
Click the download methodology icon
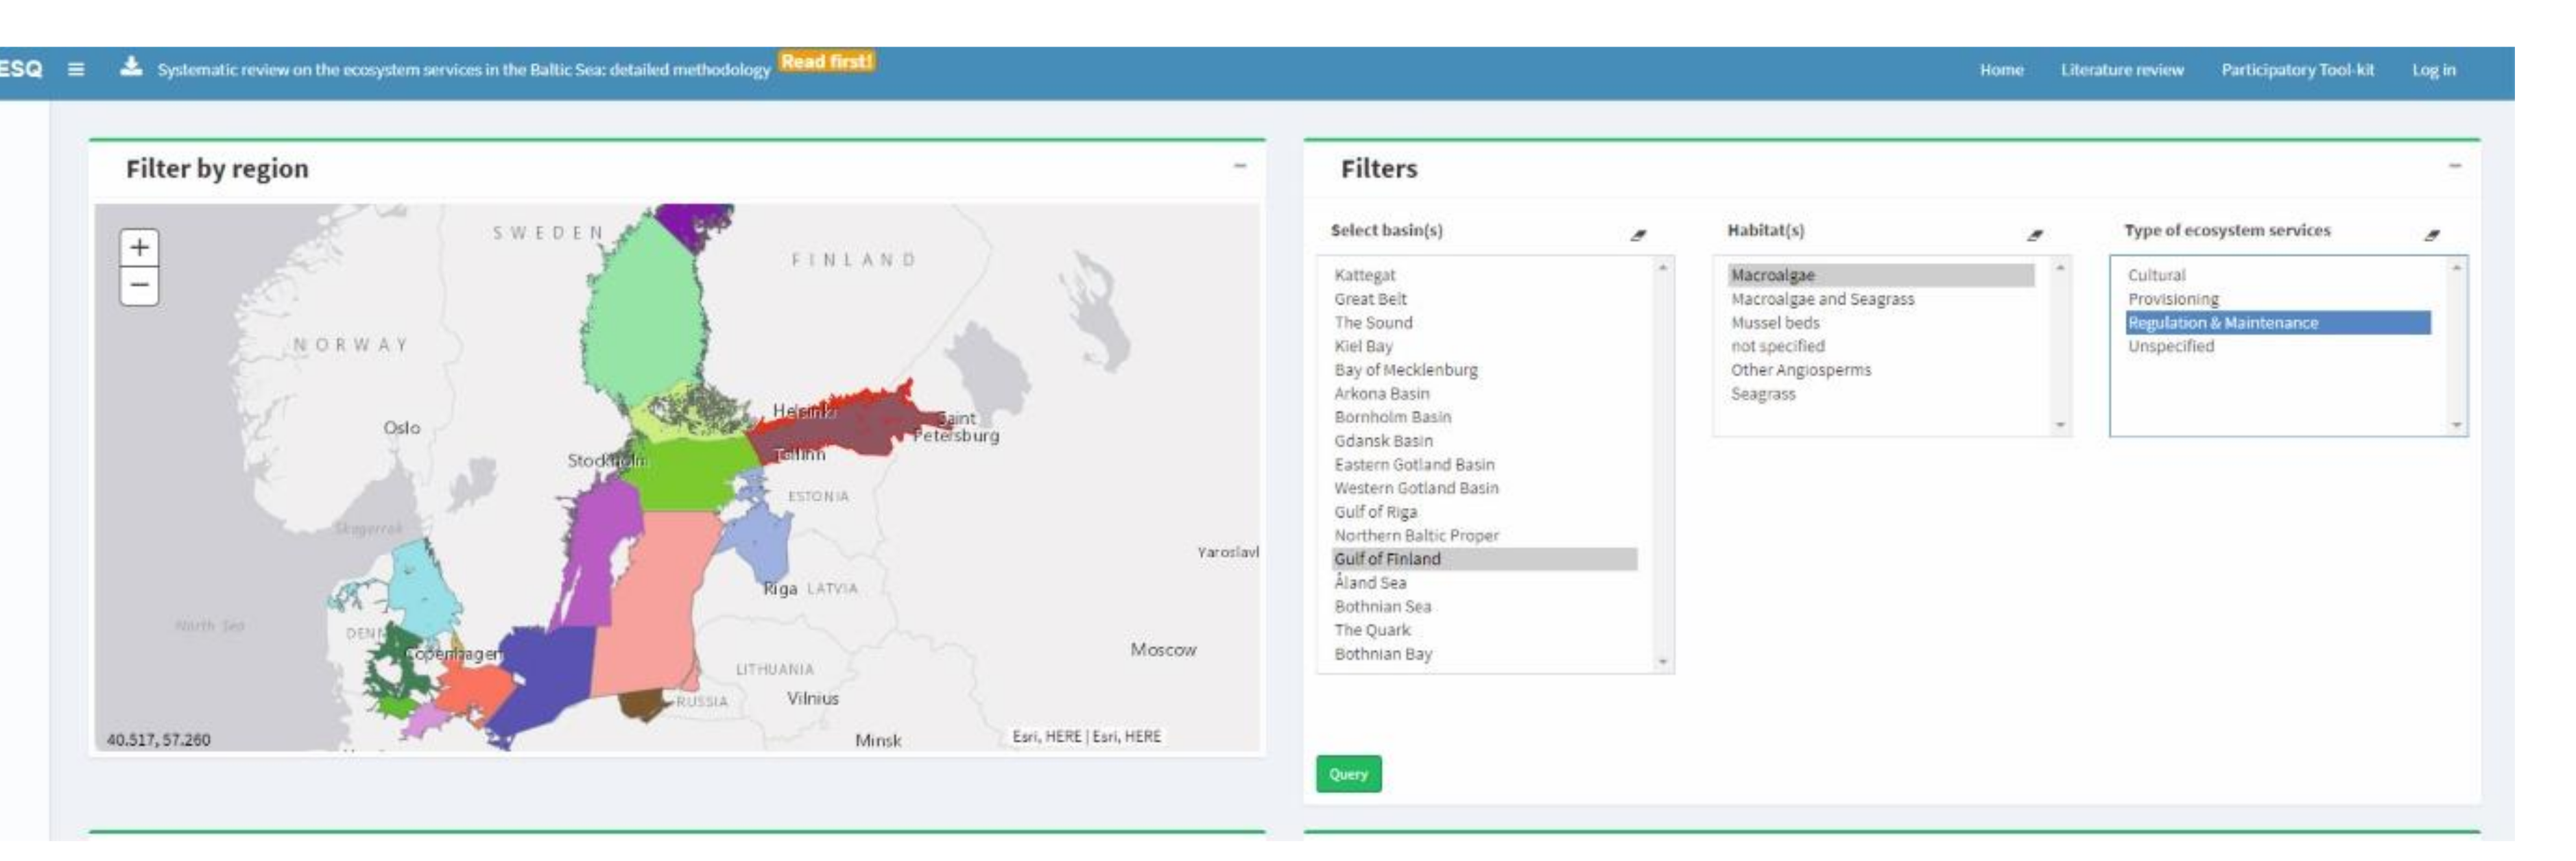click(x=130, y=68)
